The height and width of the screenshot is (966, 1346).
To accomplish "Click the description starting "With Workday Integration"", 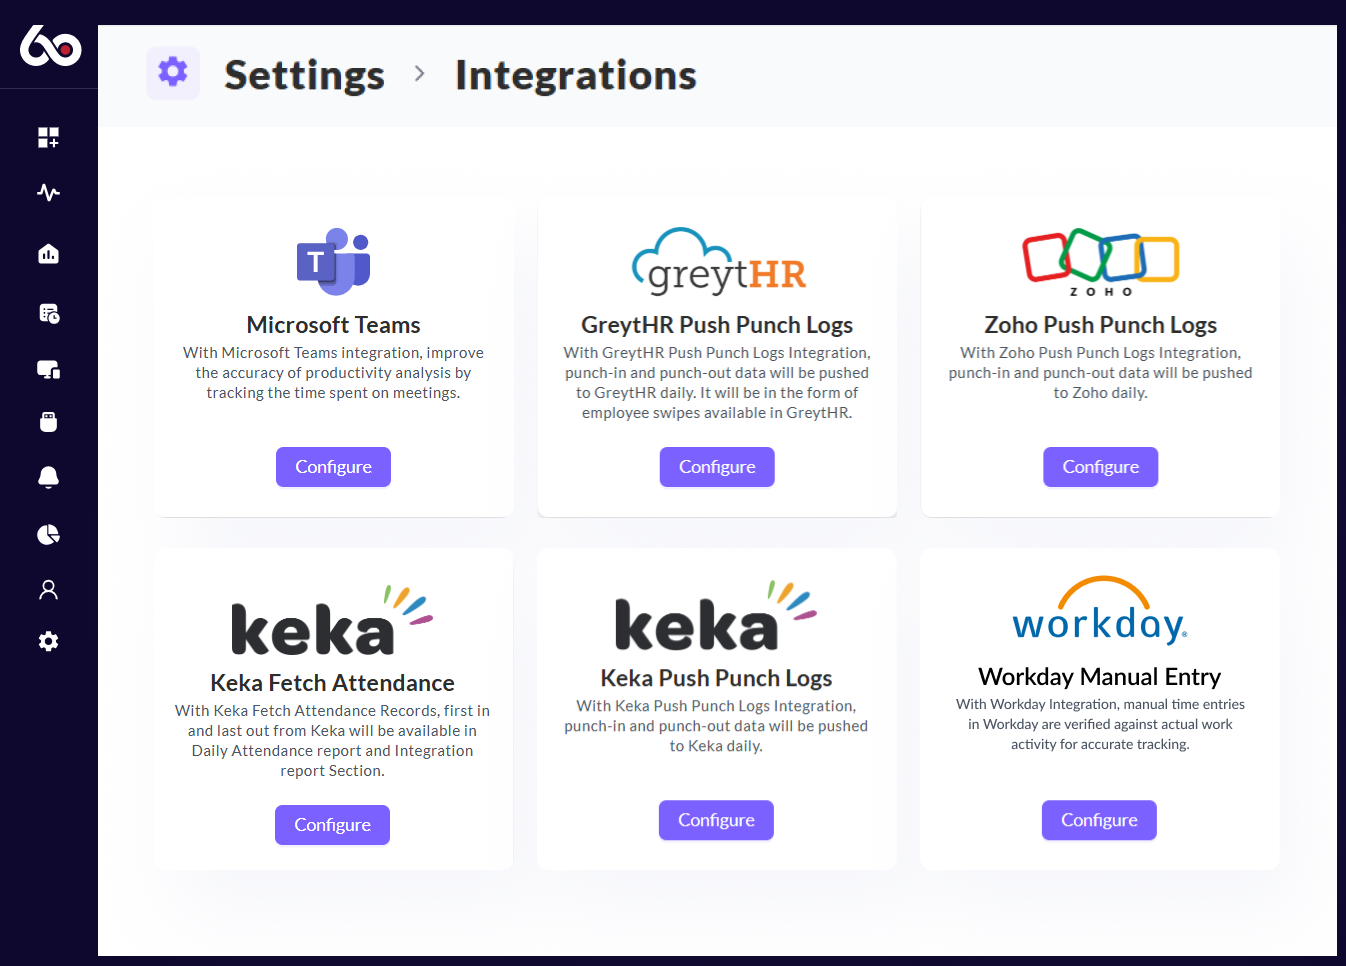I will point(1100,724).
